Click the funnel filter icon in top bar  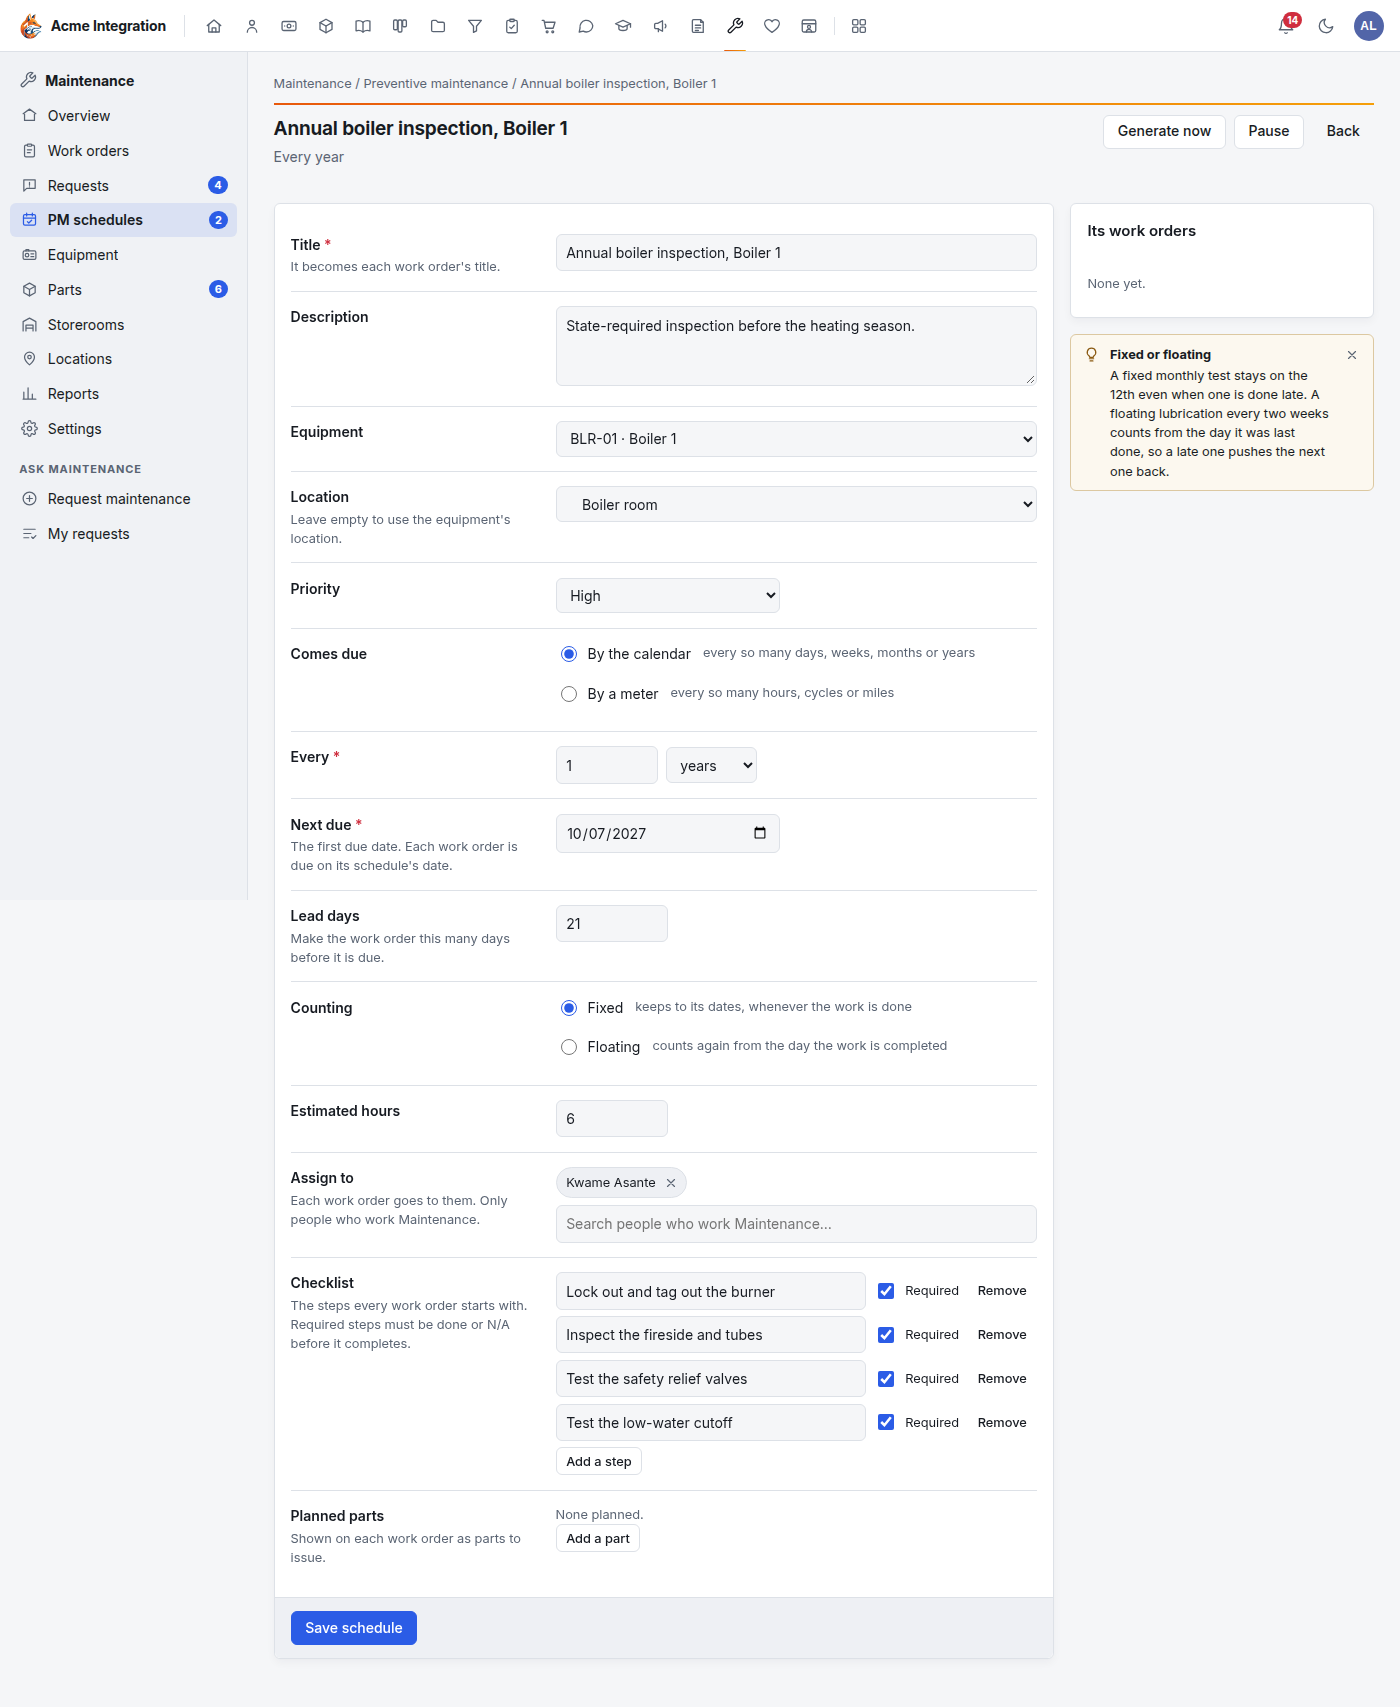[475, 26]
